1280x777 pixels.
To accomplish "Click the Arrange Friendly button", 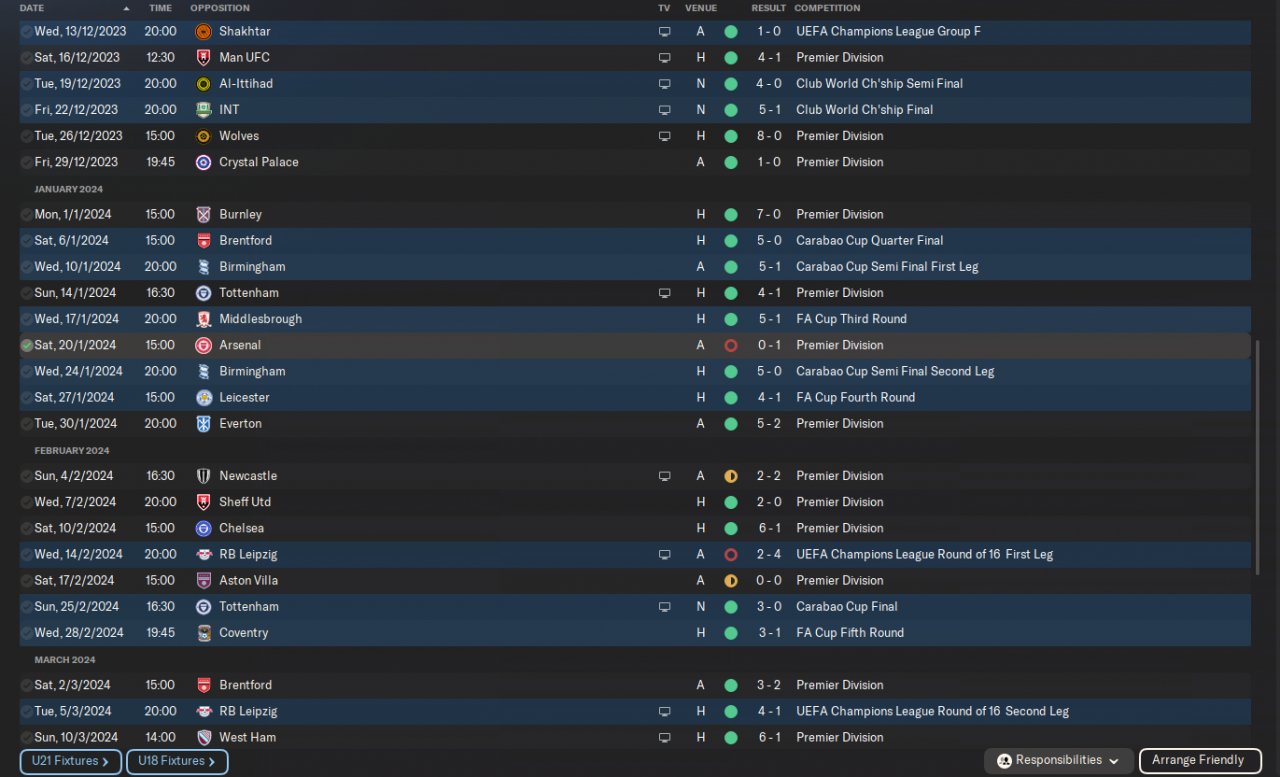I will [x=1198, y=761].
